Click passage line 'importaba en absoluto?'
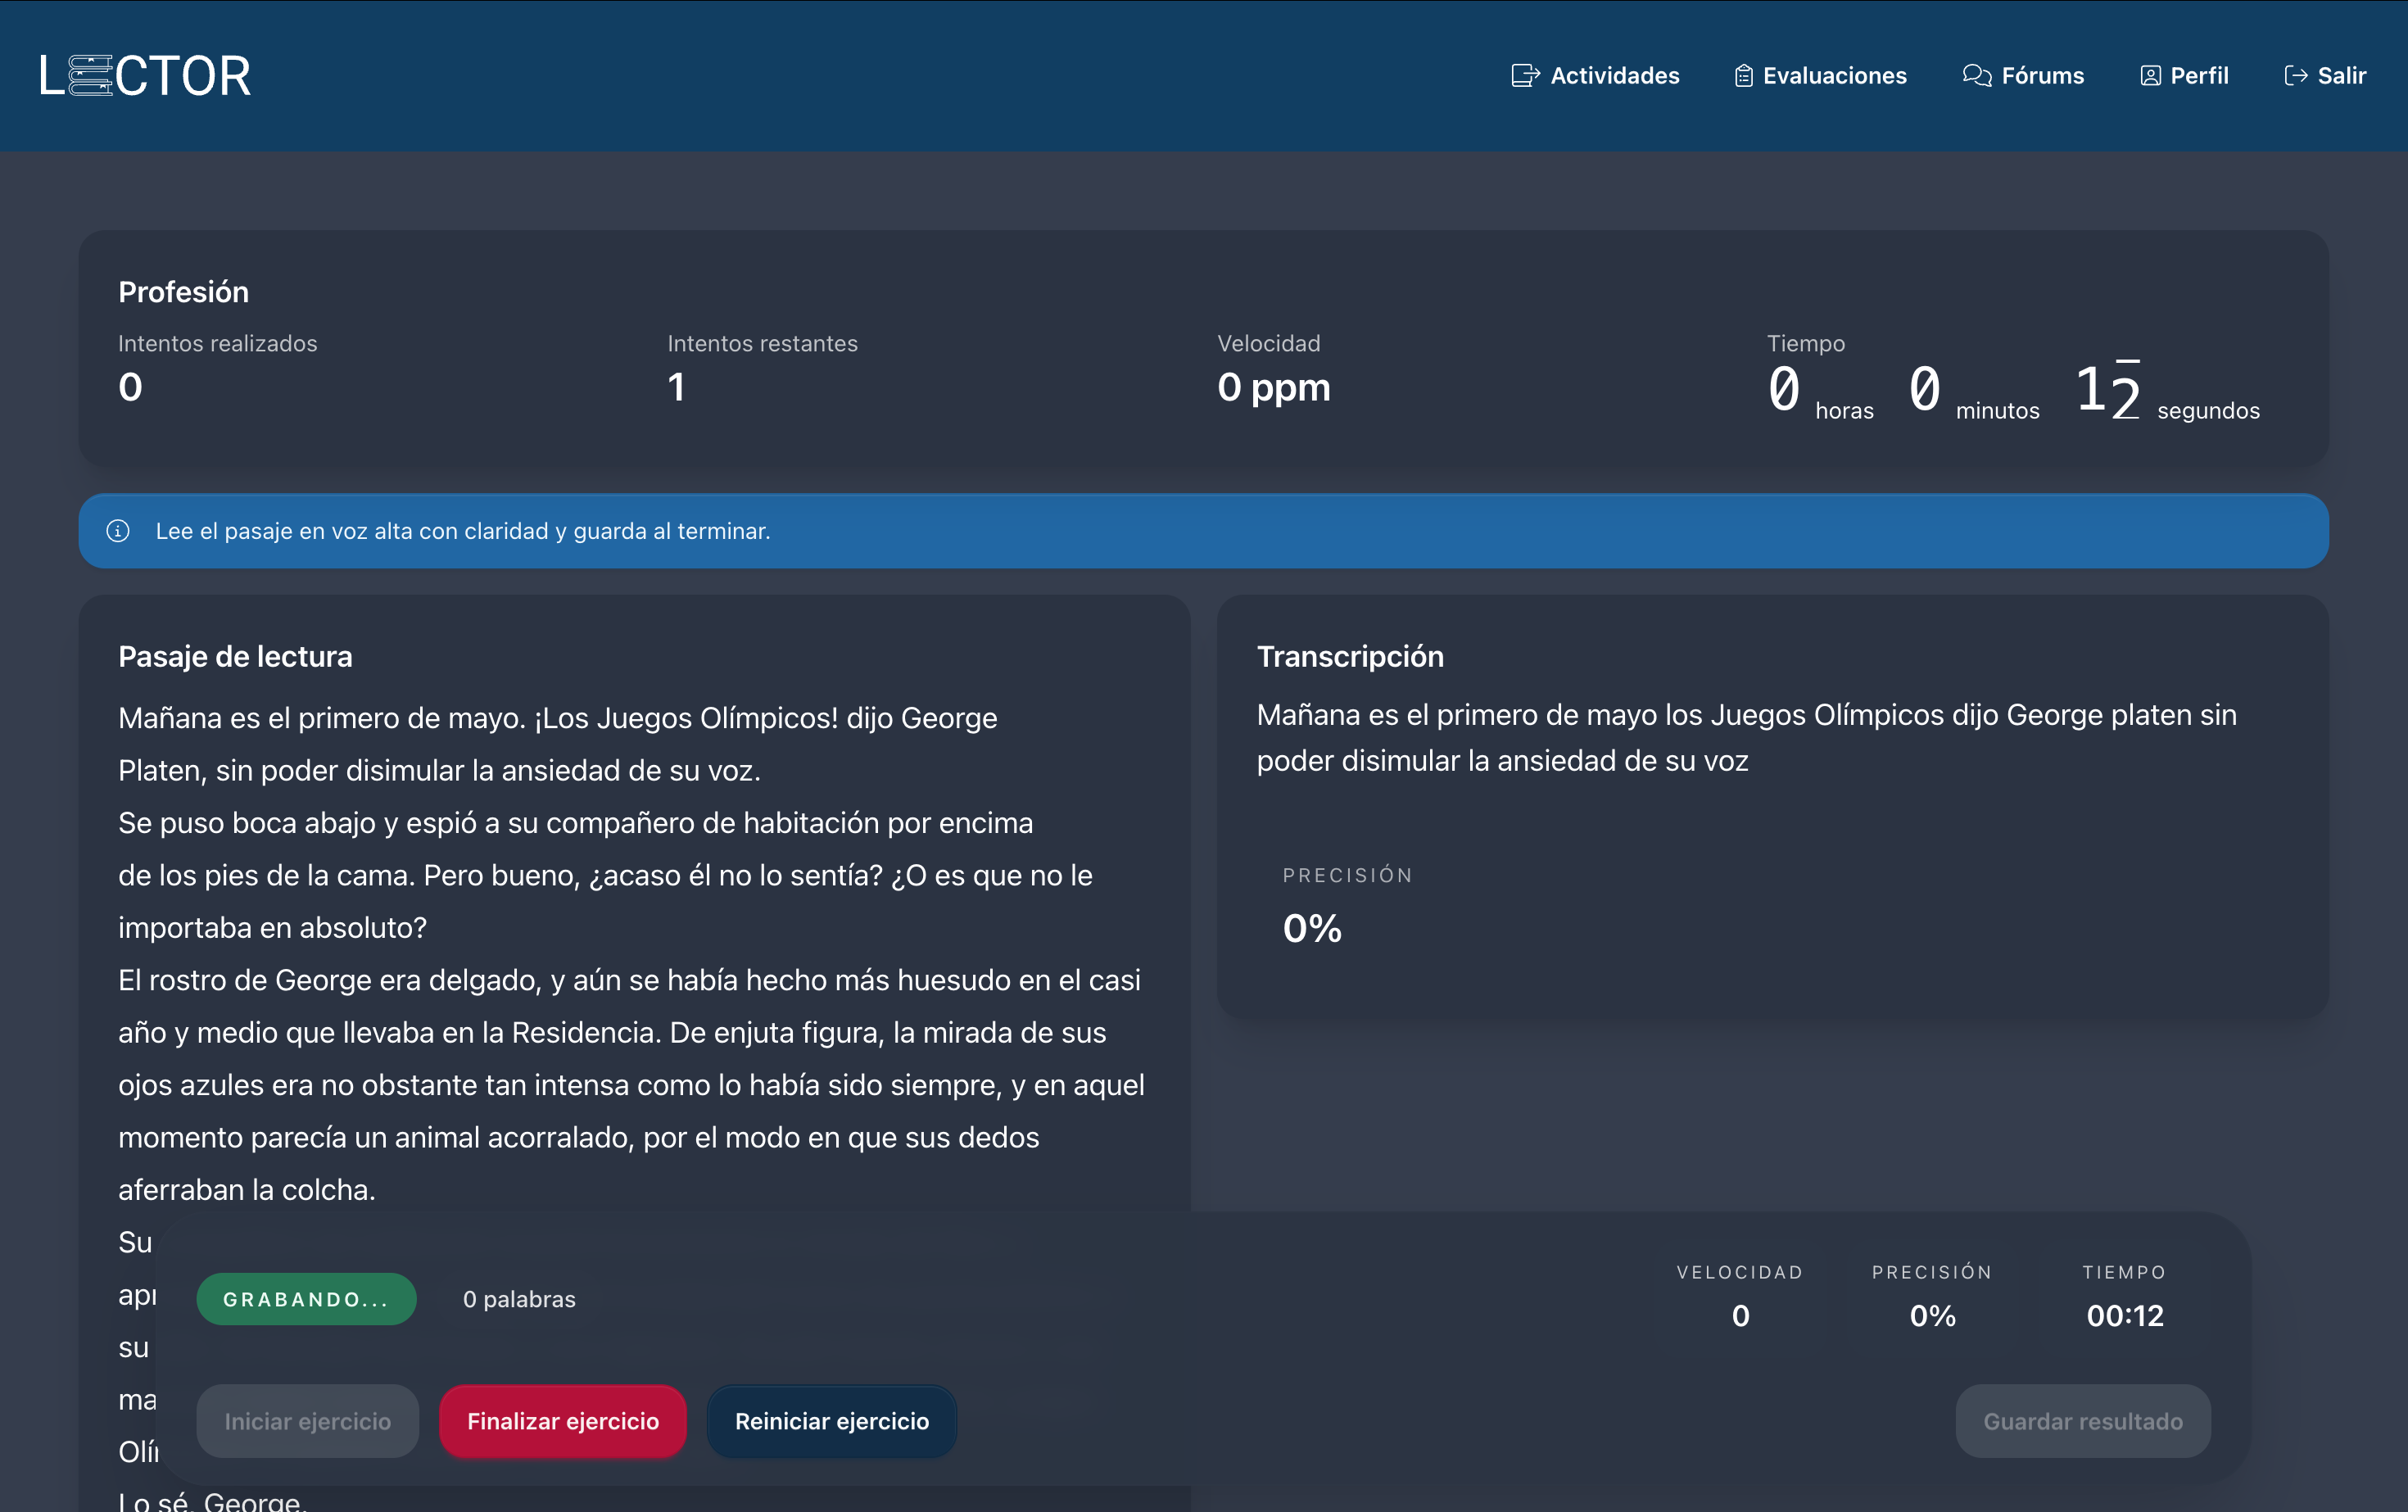 [273, 928]
